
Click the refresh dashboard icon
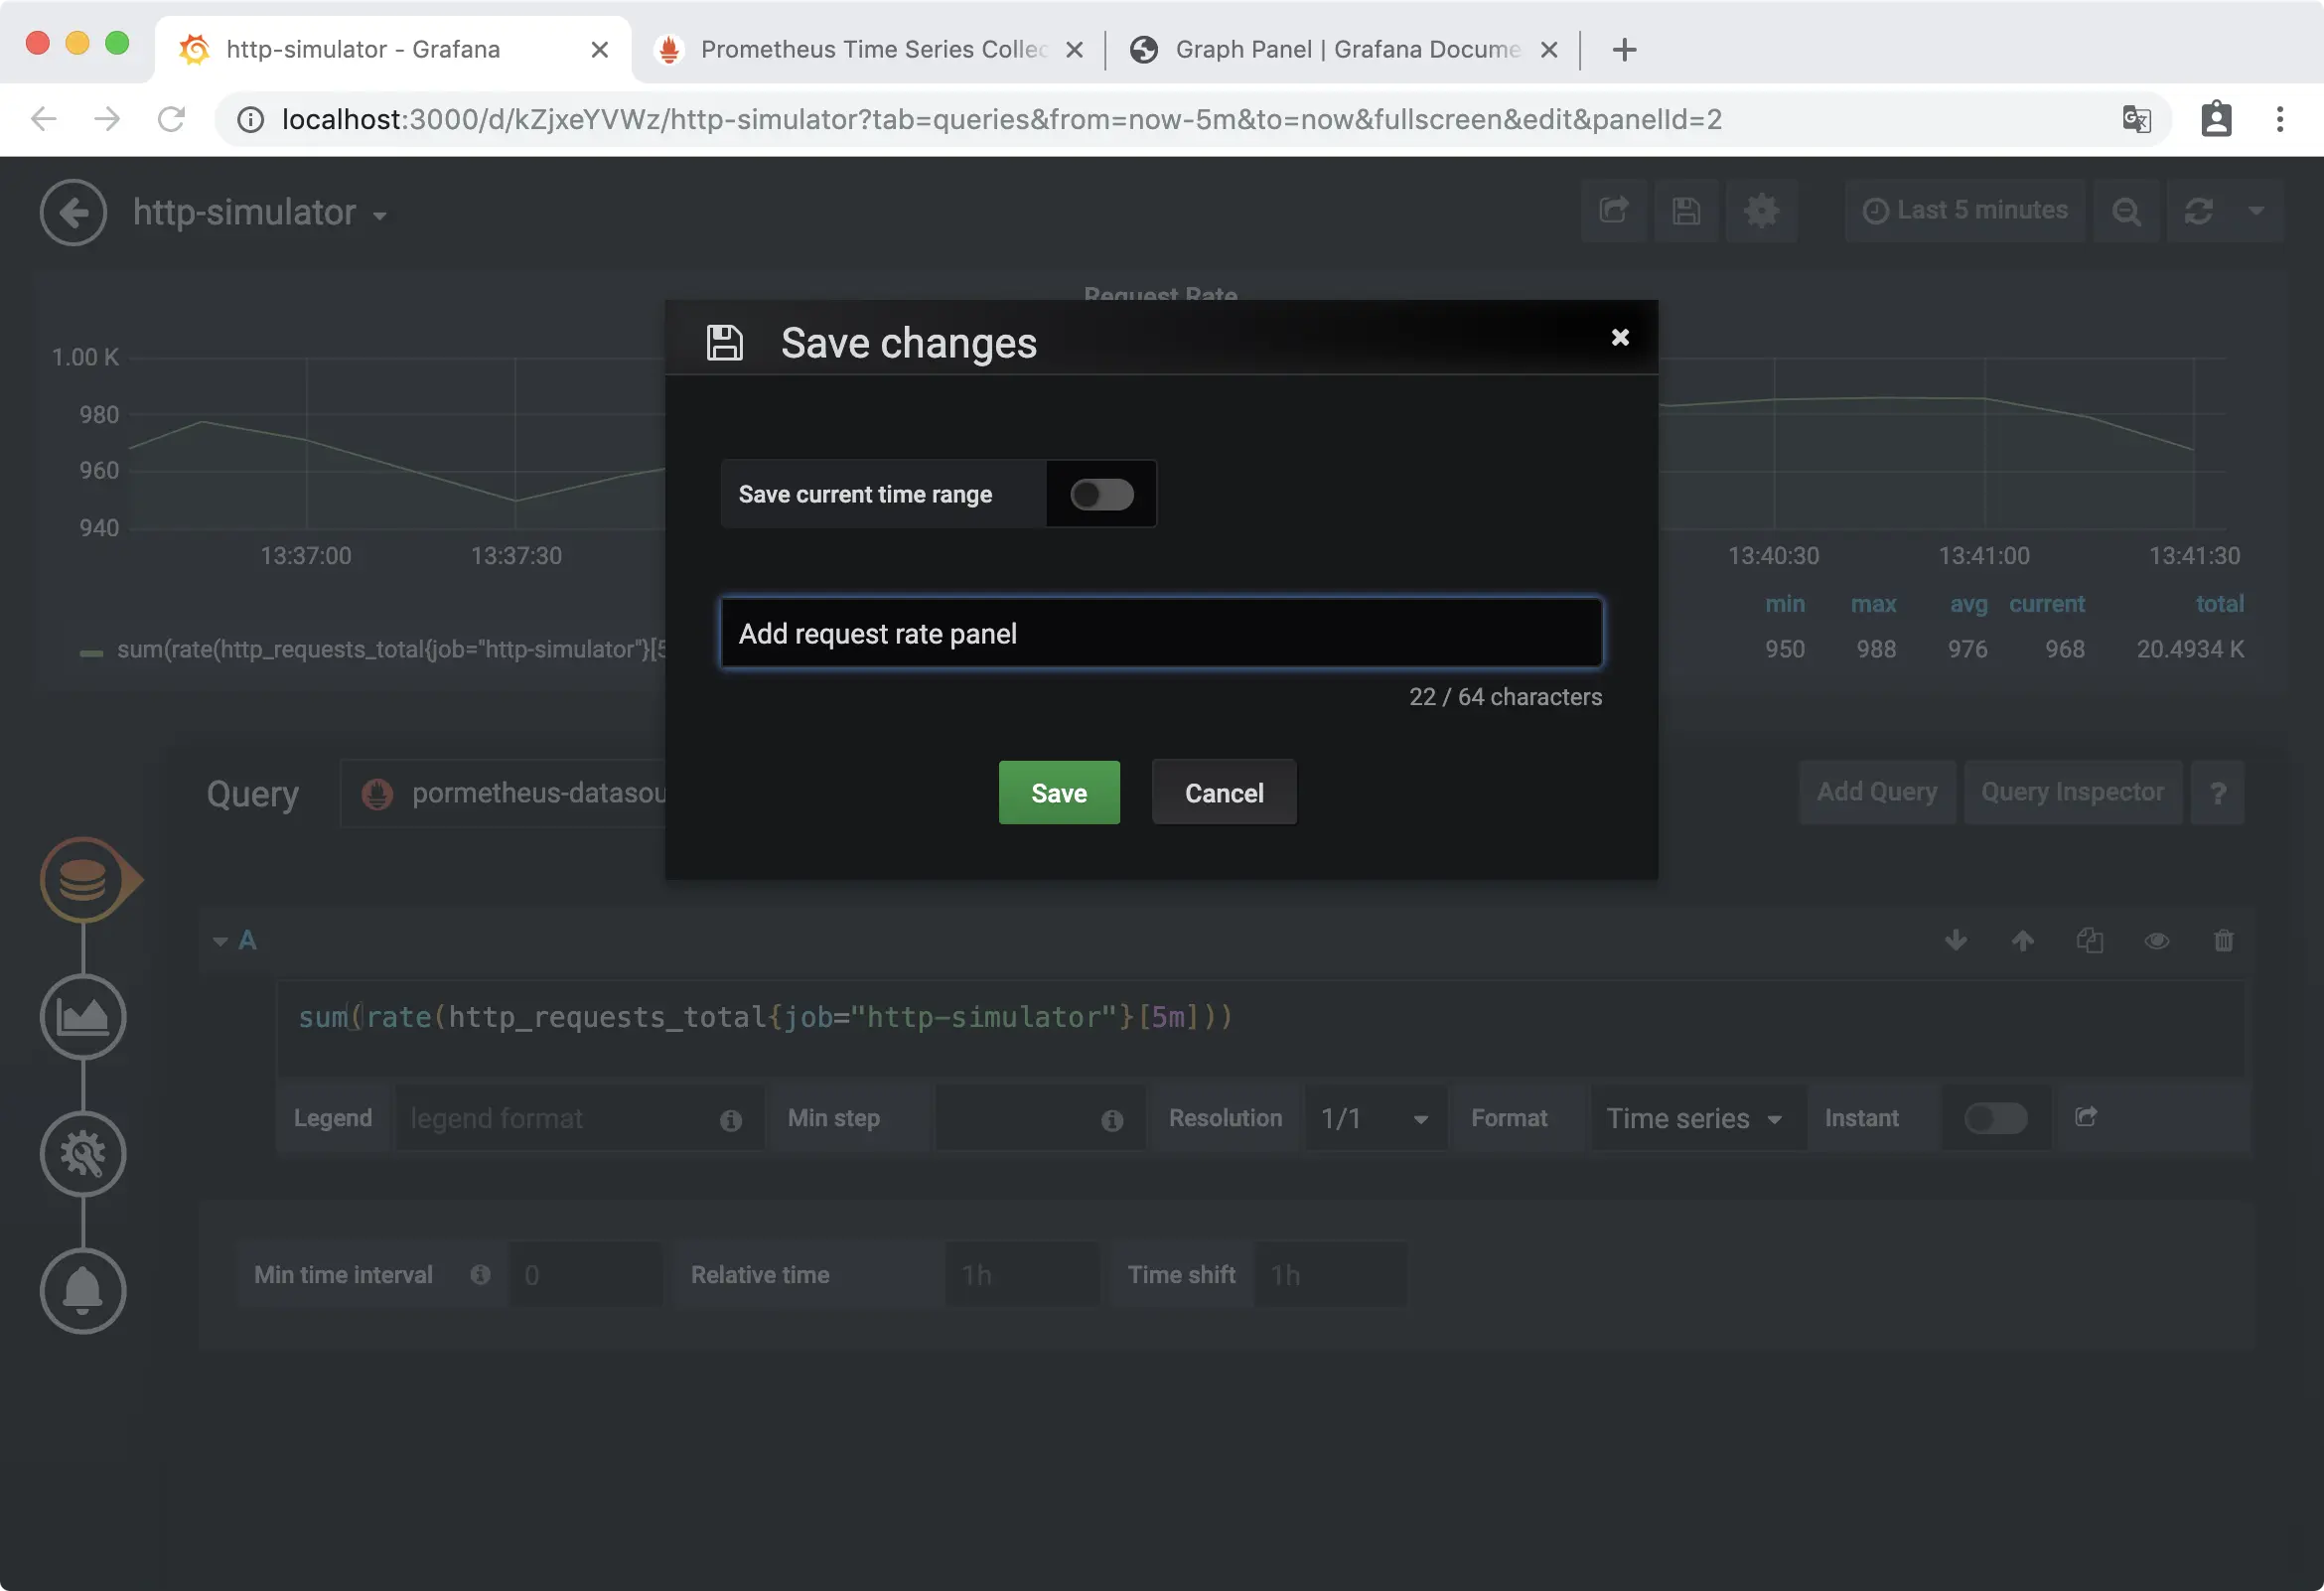pyautogui.click(x=2198, y=211)
